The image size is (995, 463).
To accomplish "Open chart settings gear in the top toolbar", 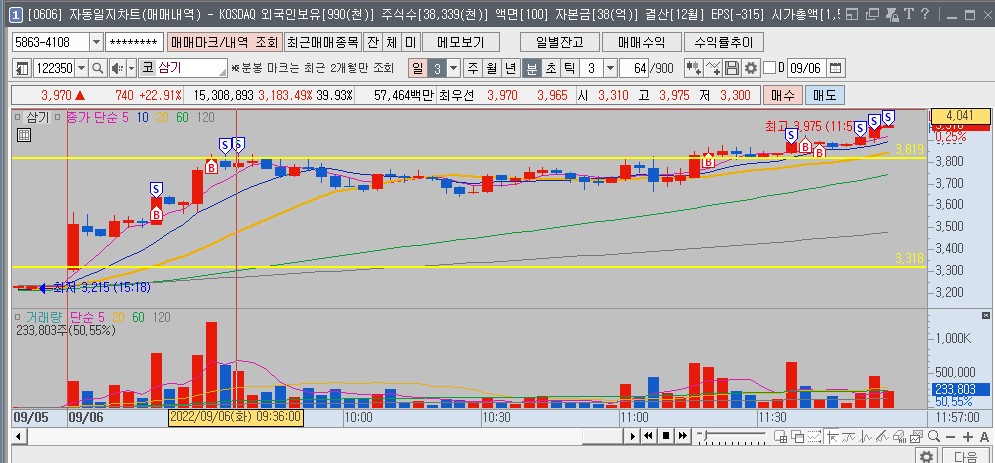I will (751, 68).
